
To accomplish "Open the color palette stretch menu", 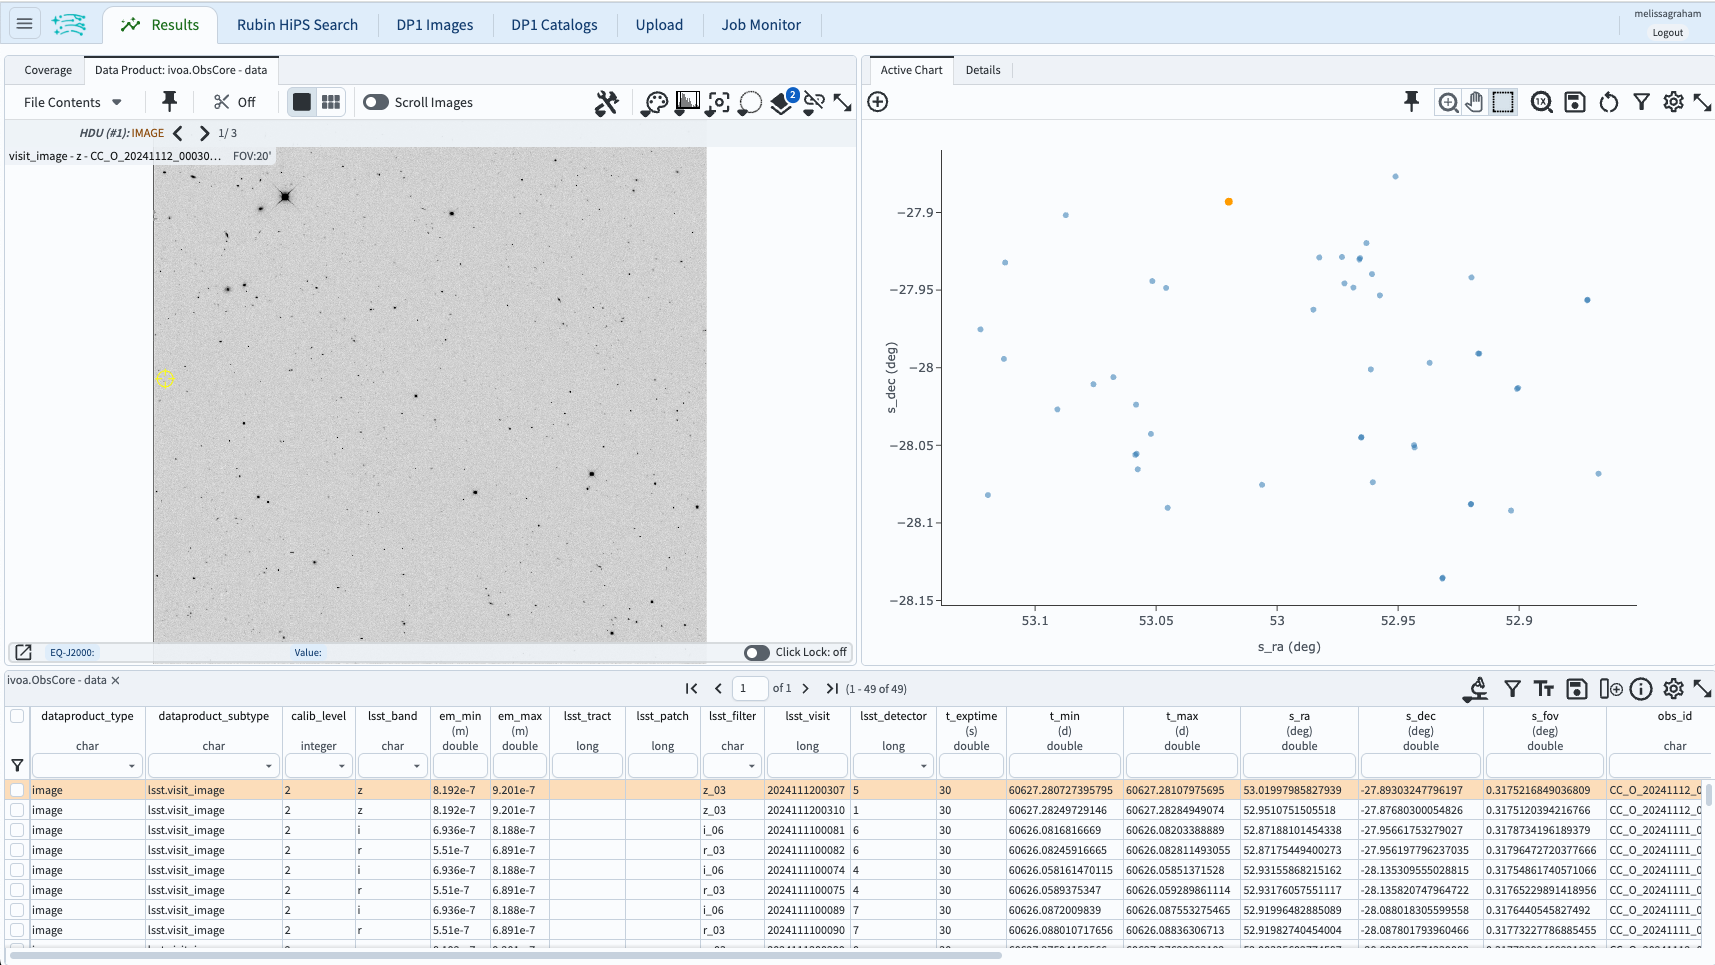I will click(655, 103).
